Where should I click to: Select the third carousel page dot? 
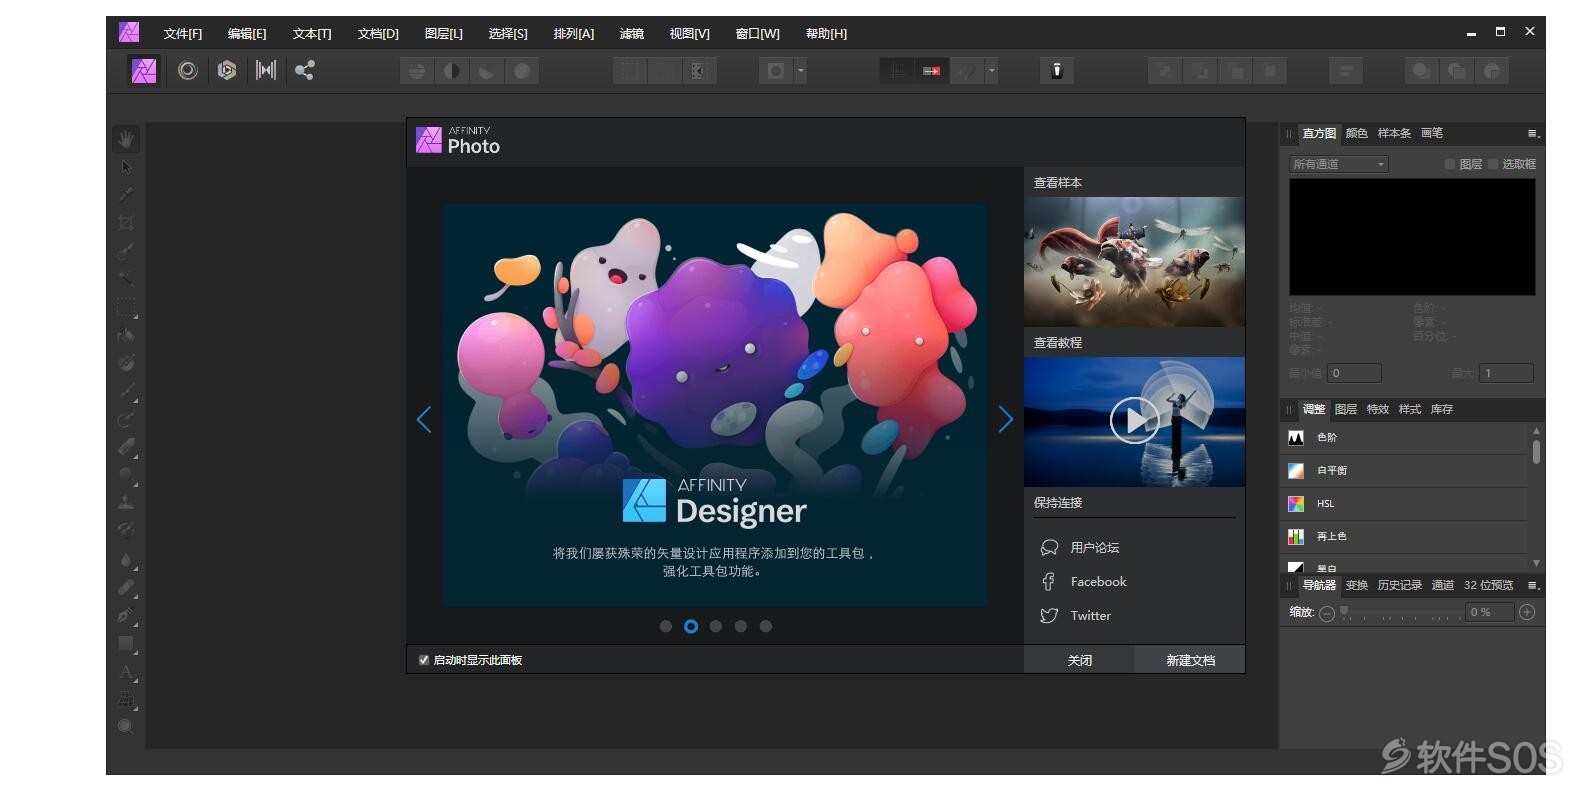pos(716,626)
